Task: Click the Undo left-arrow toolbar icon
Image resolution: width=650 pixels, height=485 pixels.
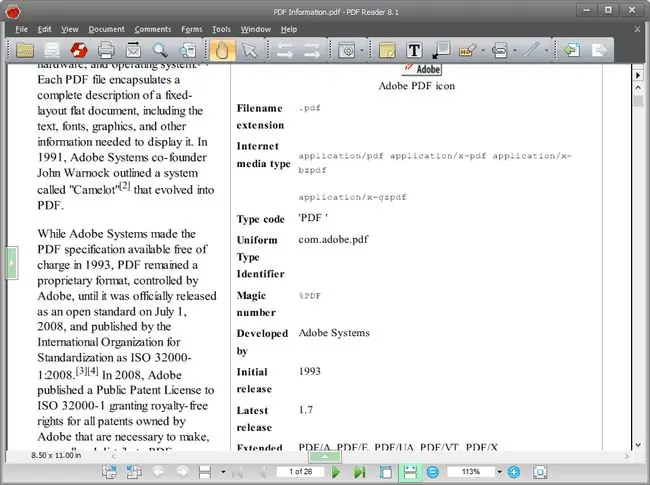Action: [x=284, y=50]
